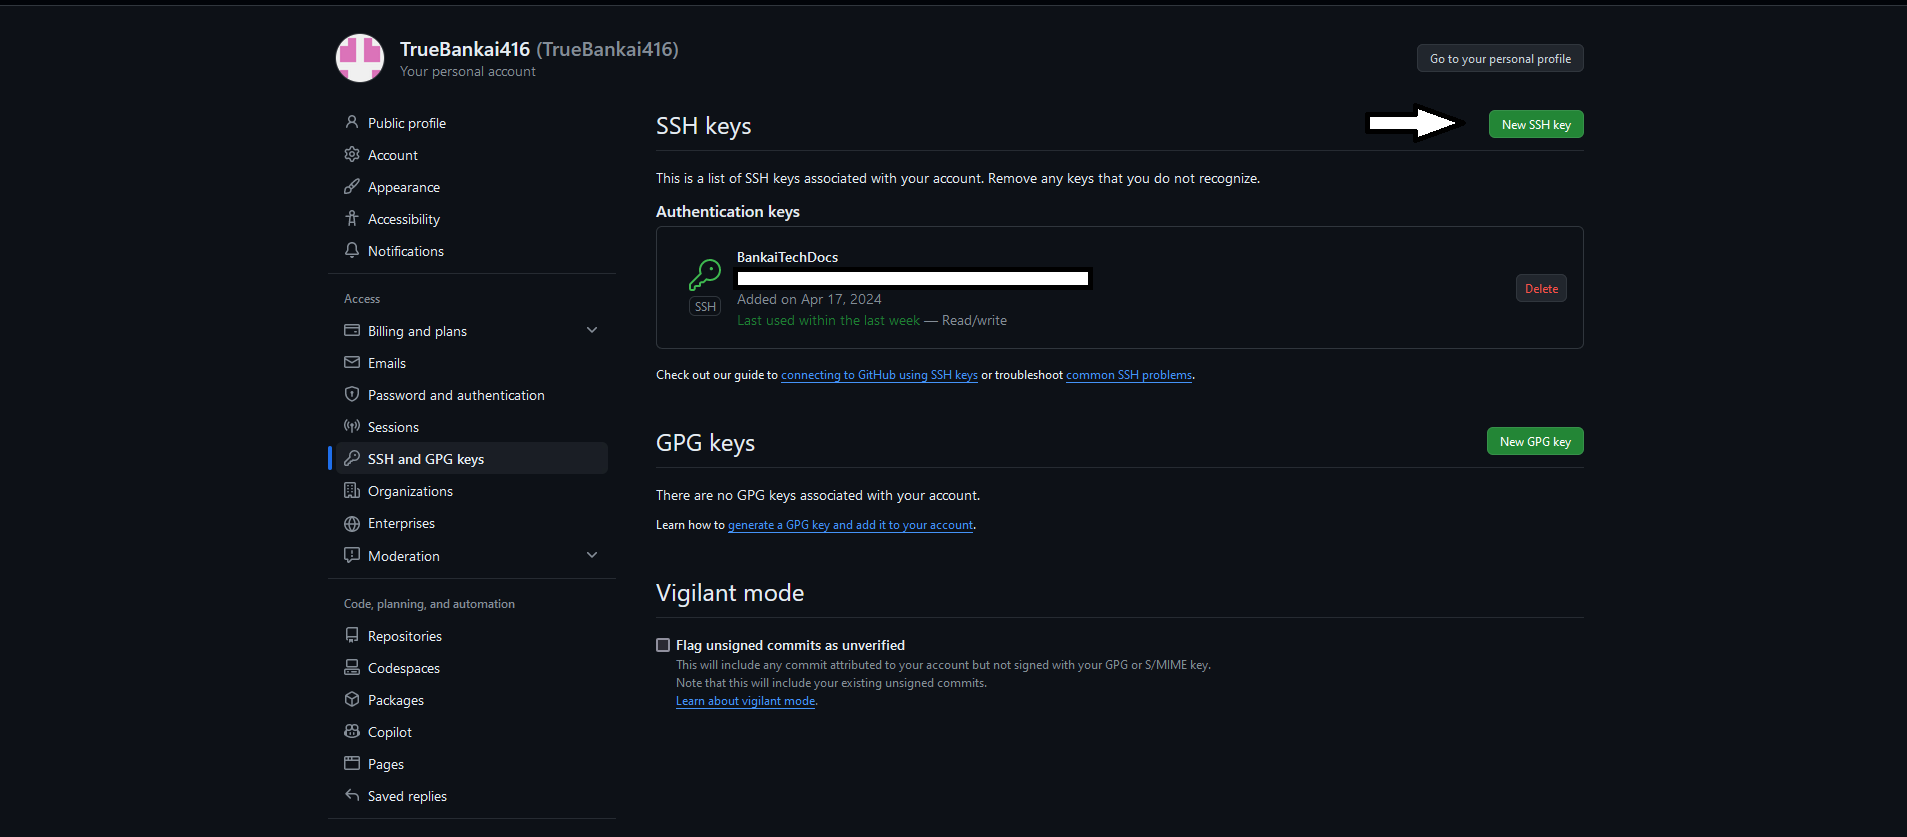Click the Notifications bell icon
The image size is (1907, 837).
click(352, 250)
